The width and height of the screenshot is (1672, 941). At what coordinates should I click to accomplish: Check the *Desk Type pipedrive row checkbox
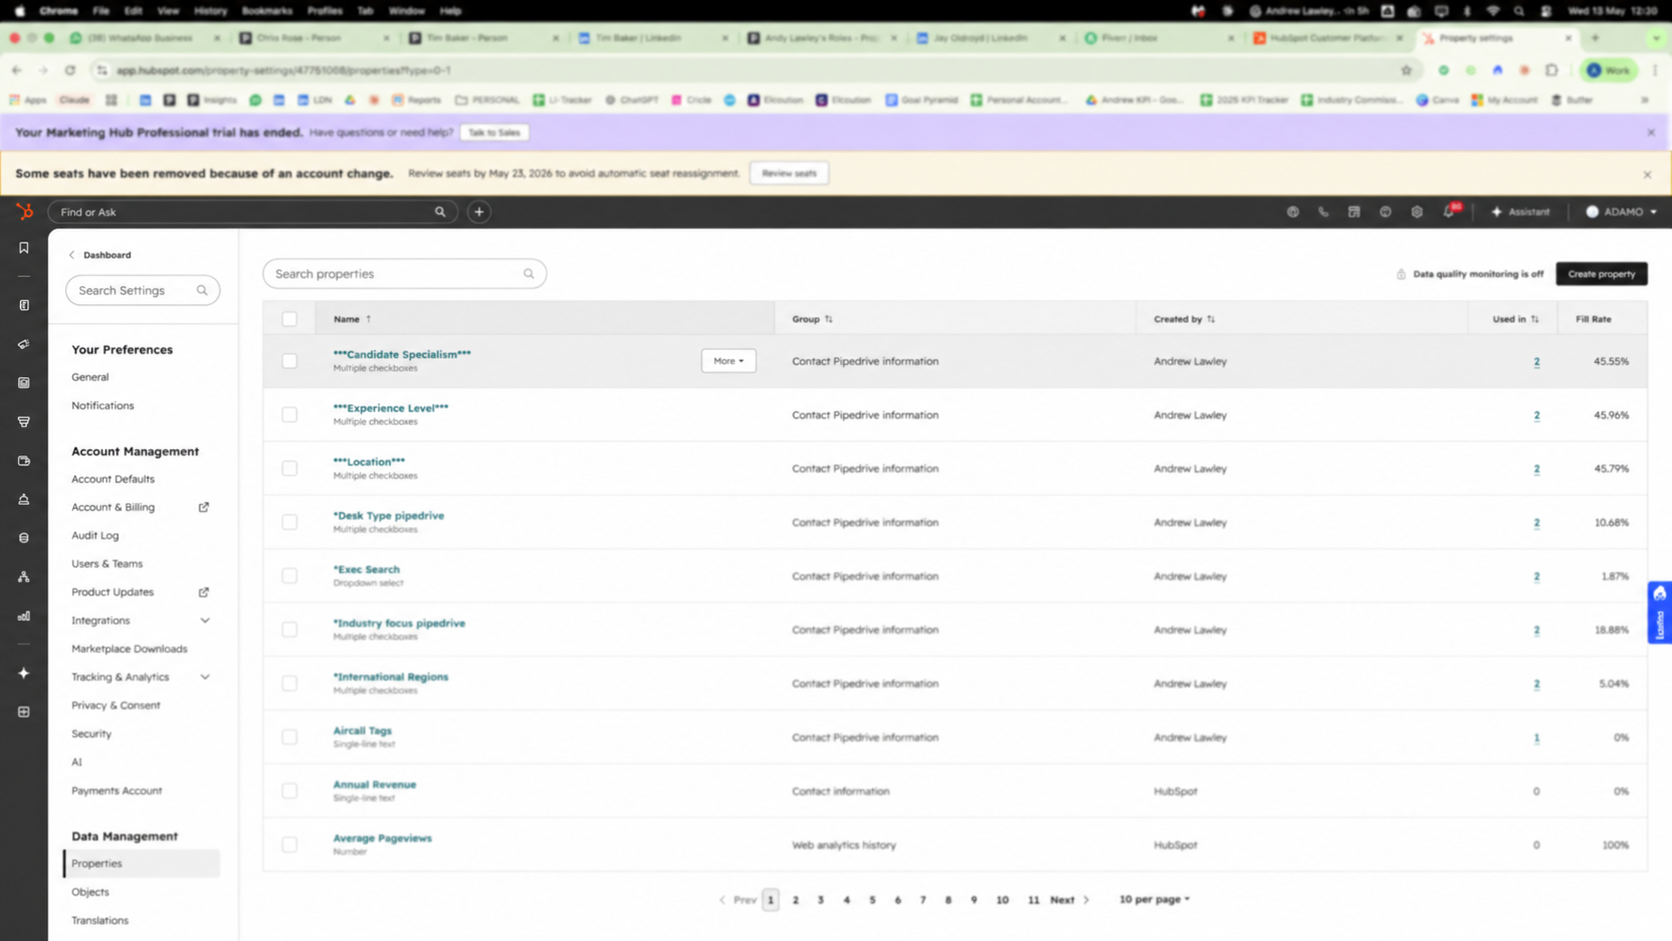pos(289,522)
